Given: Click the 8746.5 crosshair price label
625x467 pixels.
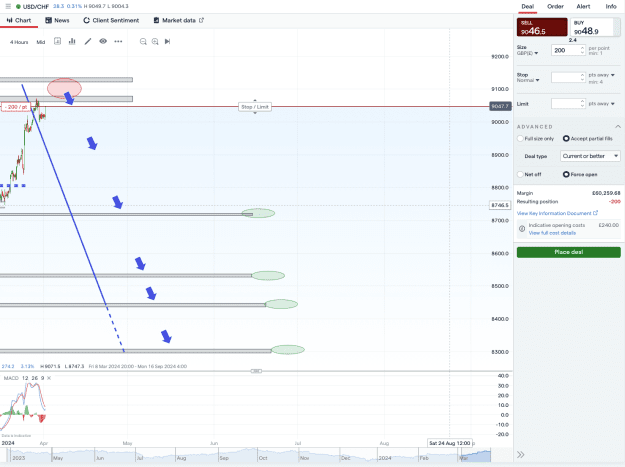Looking at the screenshot, I should (x=500, y=205).
